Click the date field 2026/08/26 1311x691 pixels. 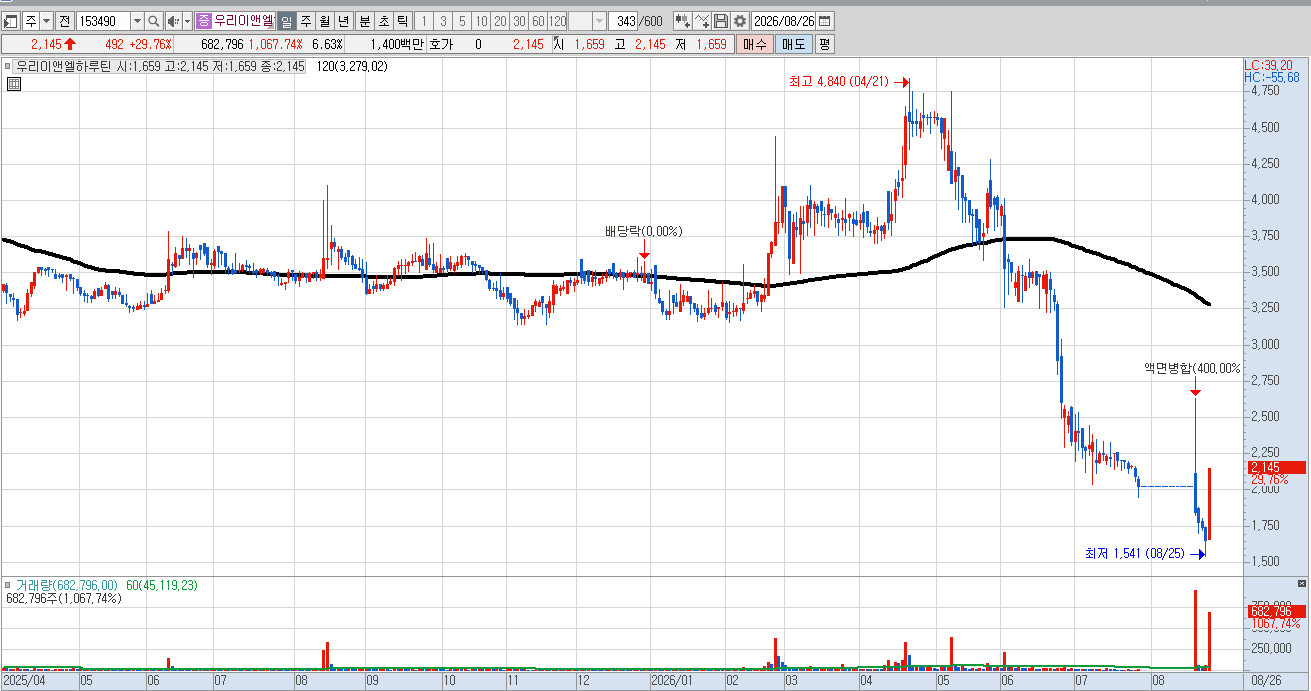[x=785, y=21]
